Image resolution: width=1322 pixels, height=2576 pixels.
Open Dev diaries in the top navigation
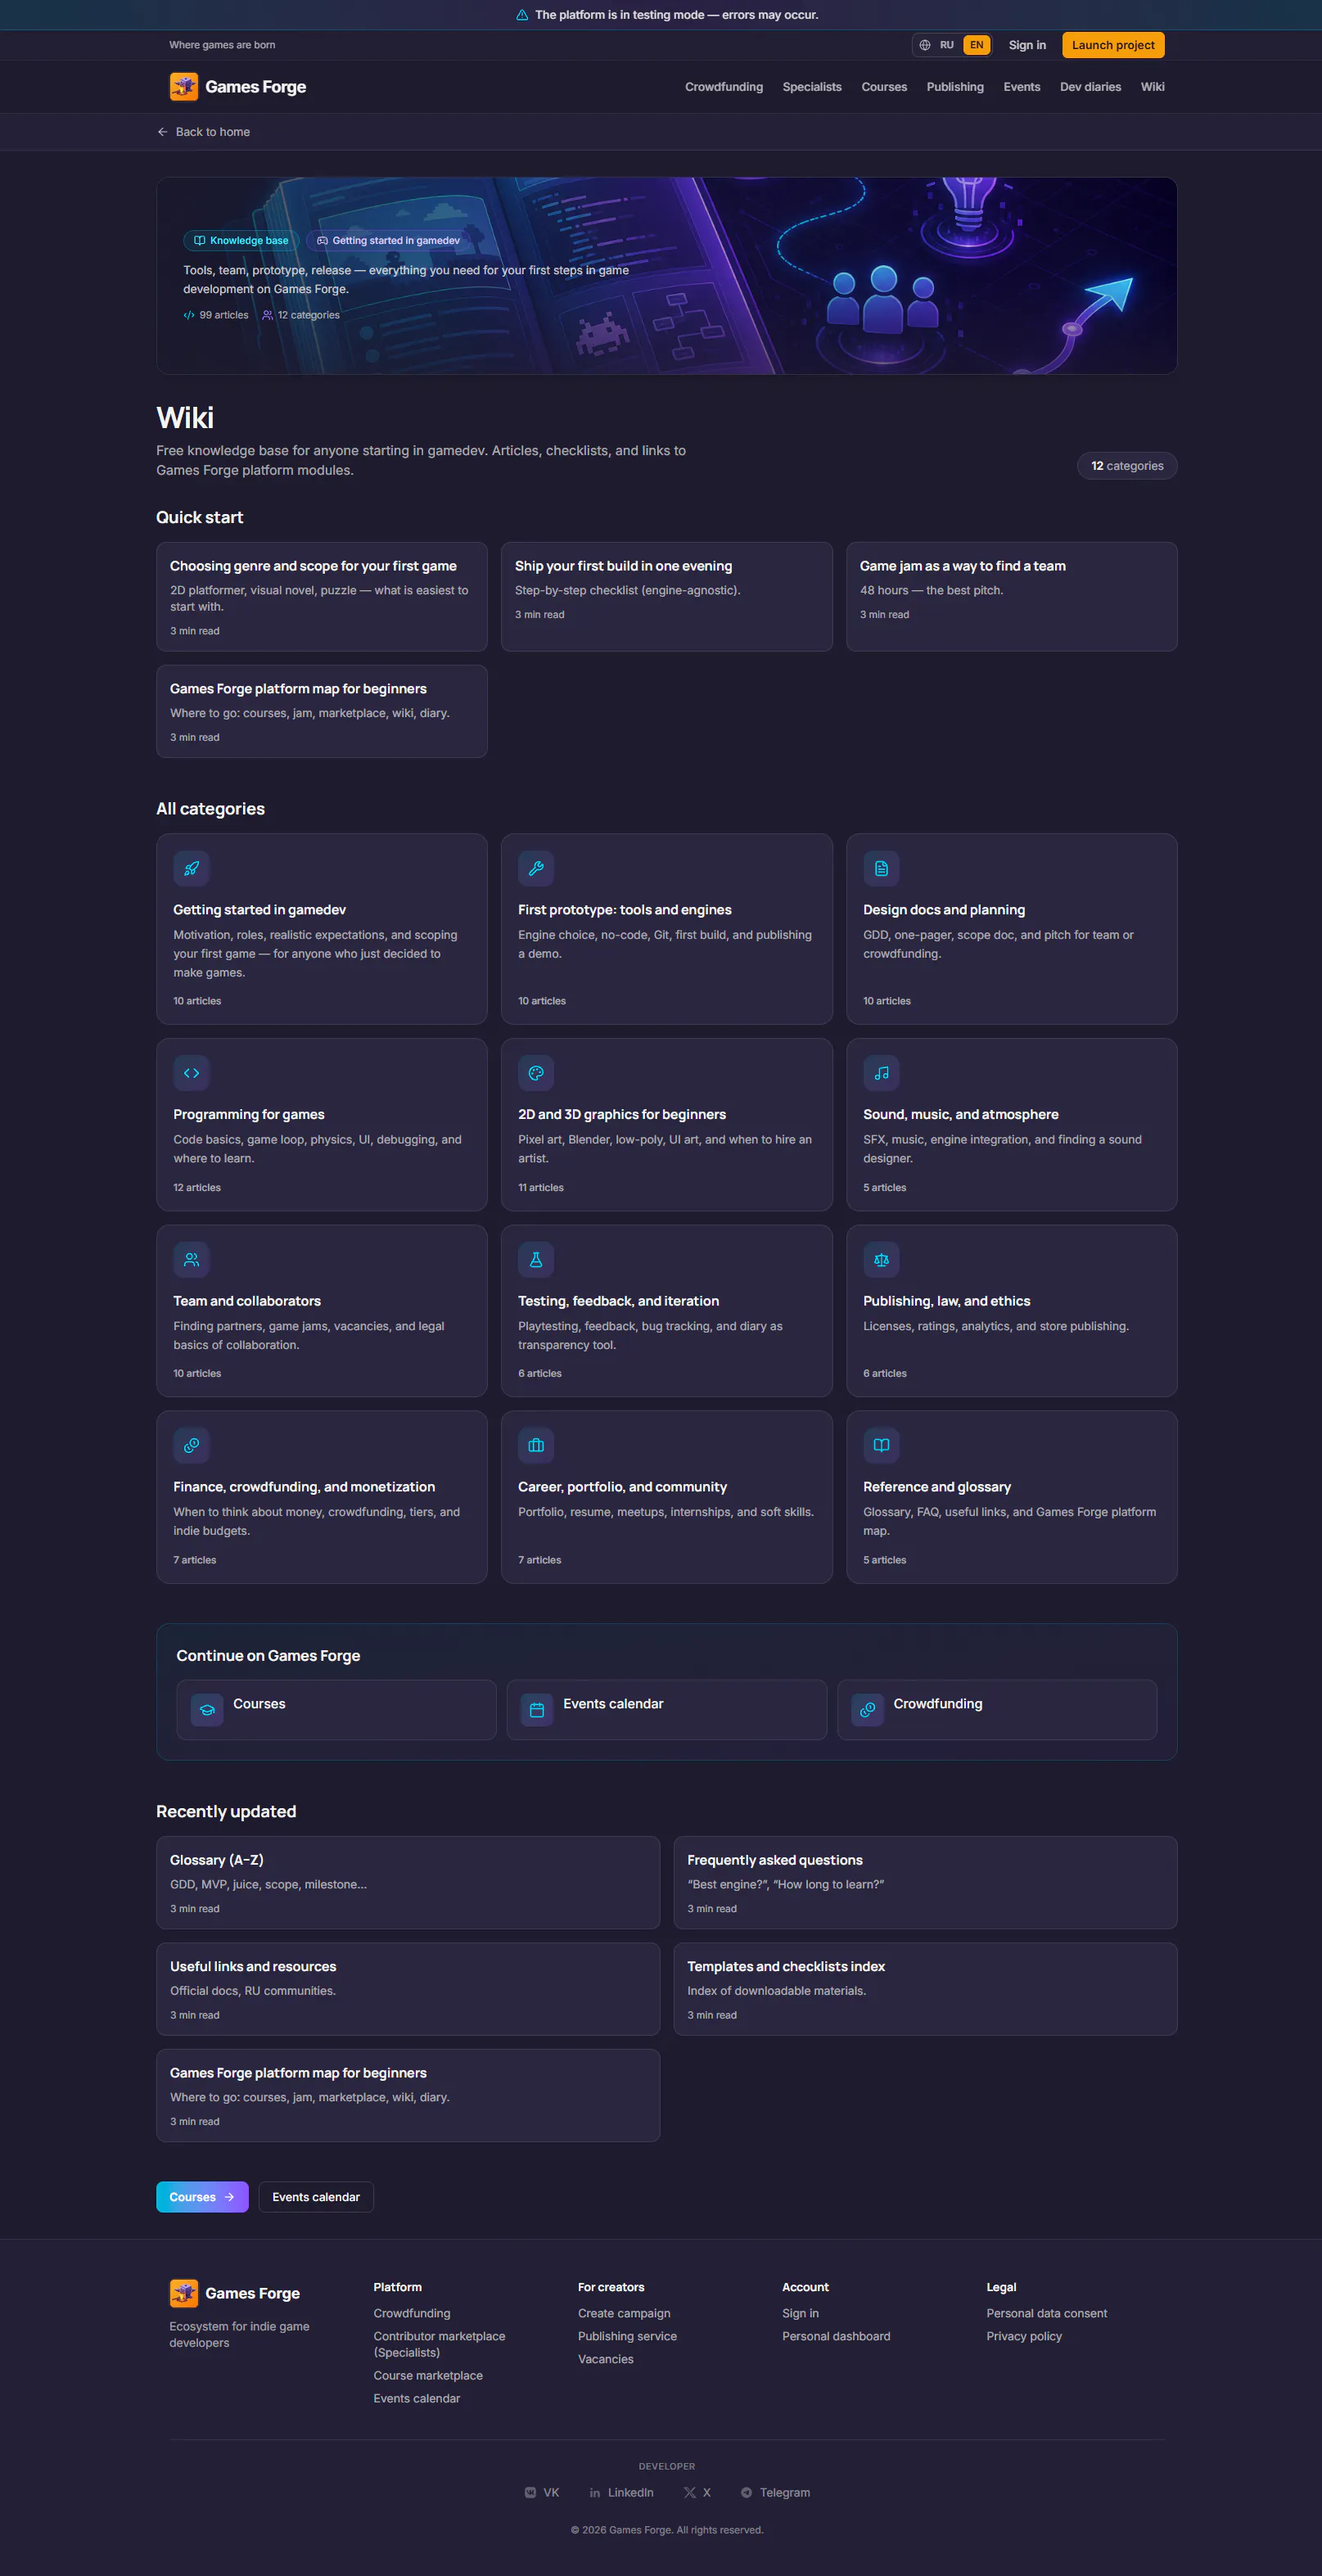tap(1090, 87)
